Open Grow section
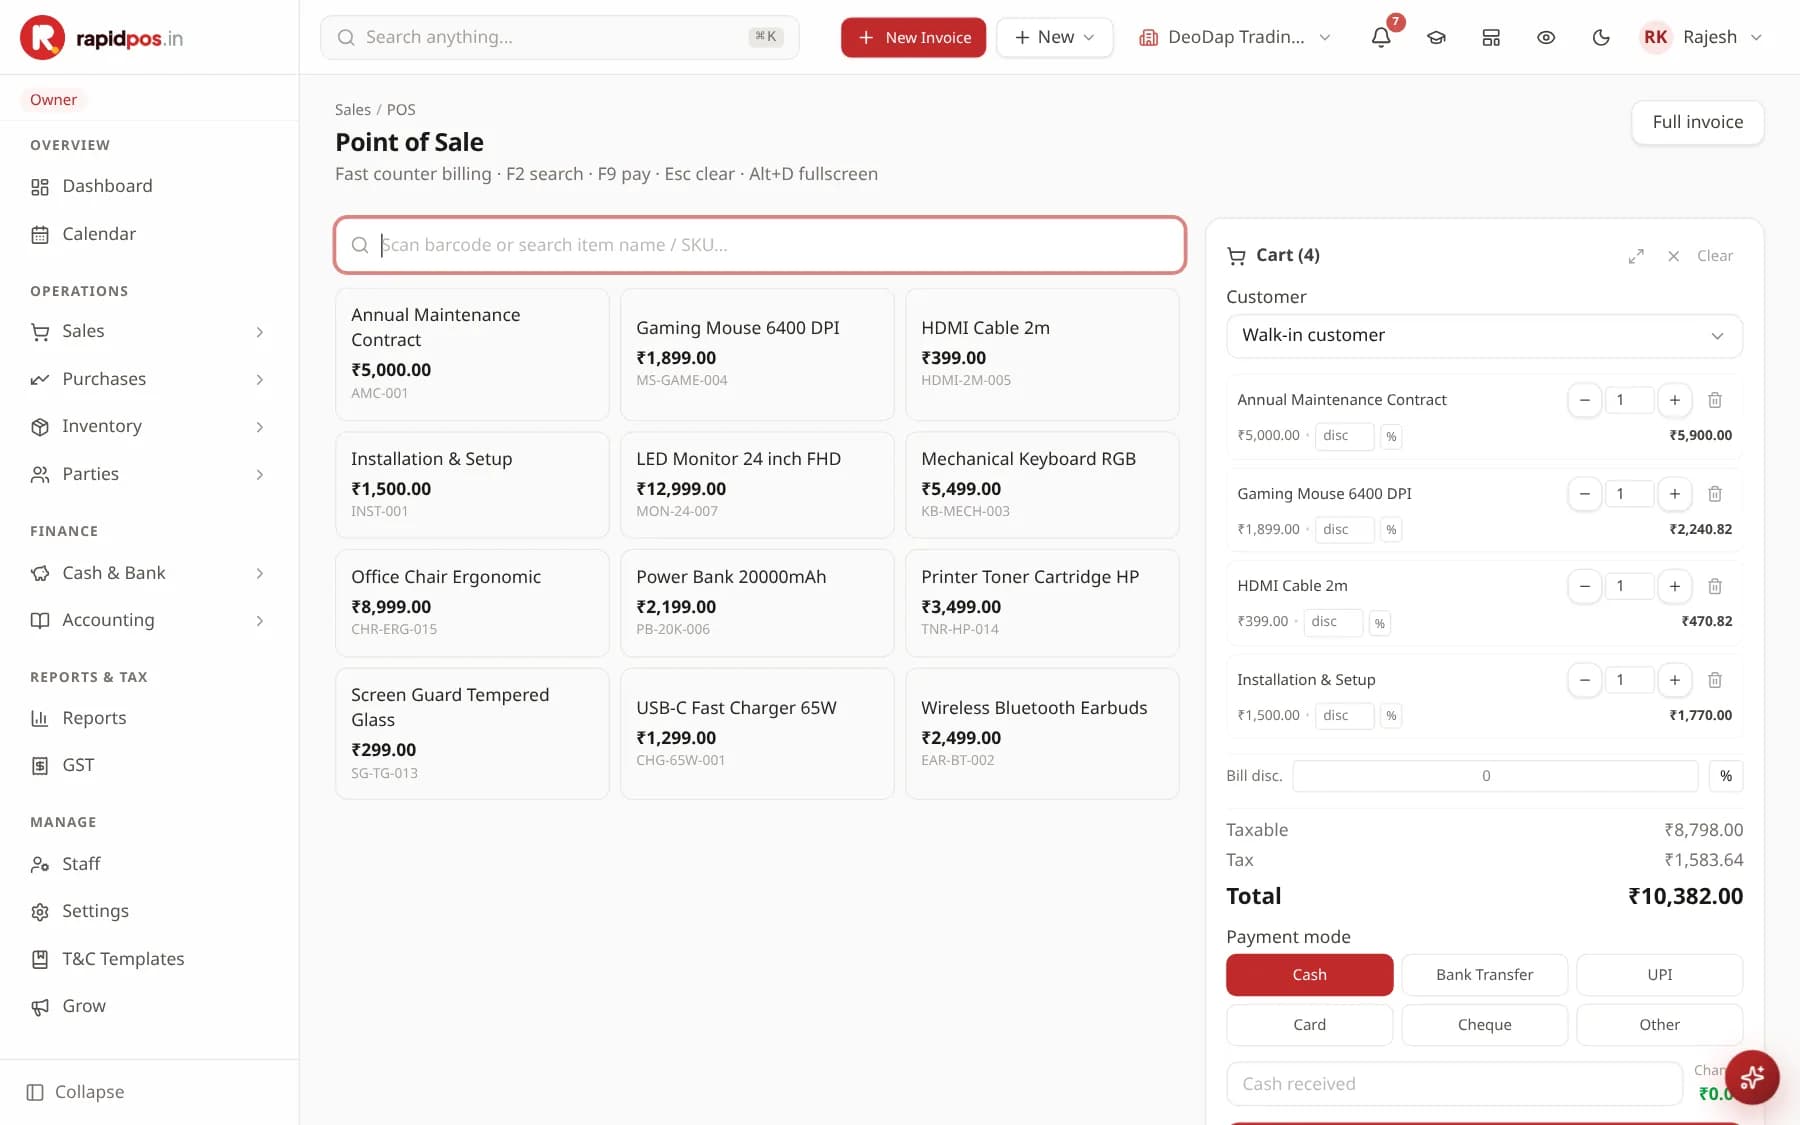Viewport: 1800px width, 1125px height. (x=149, y=1006)
